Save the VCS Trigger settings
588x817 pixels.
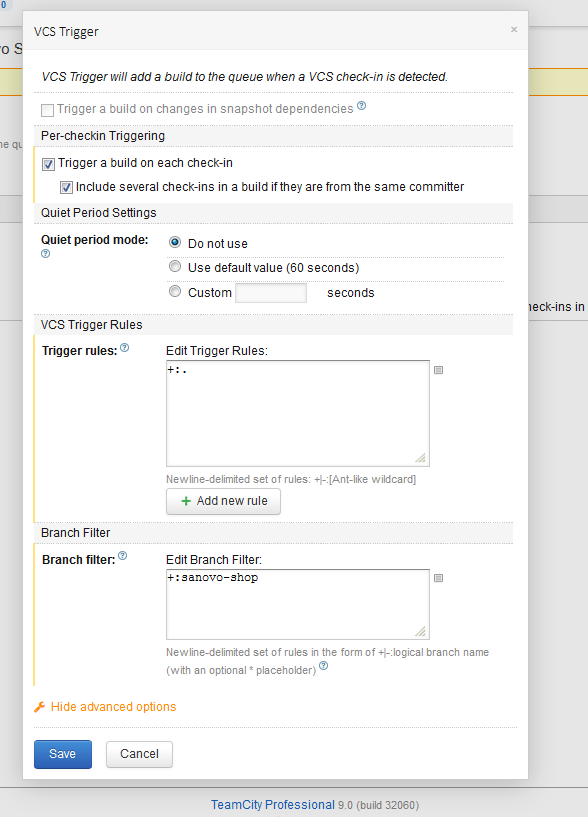point(62,754)
